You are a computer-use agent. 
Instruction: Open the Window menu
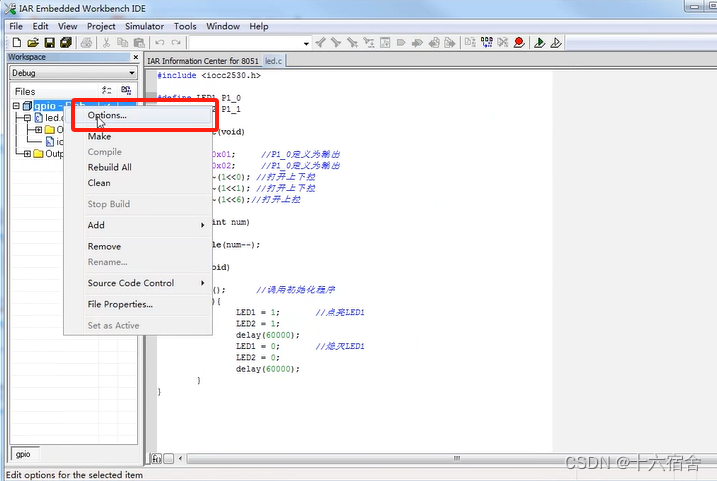(x=223, y=26)
